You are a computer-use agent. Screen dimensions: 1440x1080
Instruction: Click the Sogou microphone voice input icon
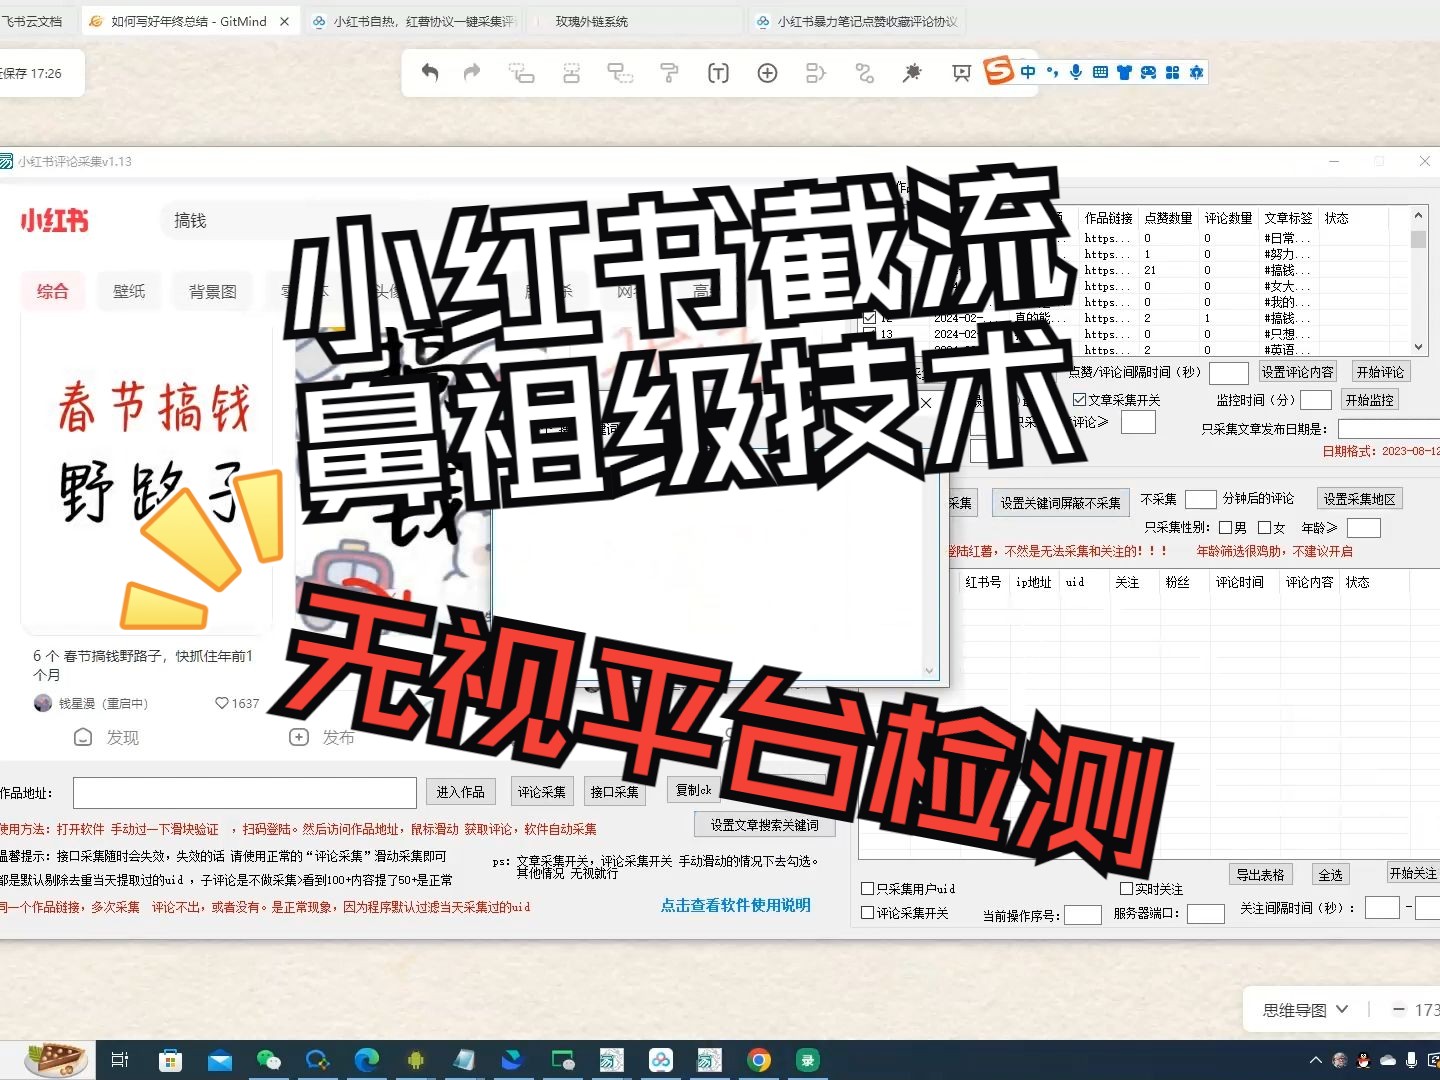tap(1076, 72)
